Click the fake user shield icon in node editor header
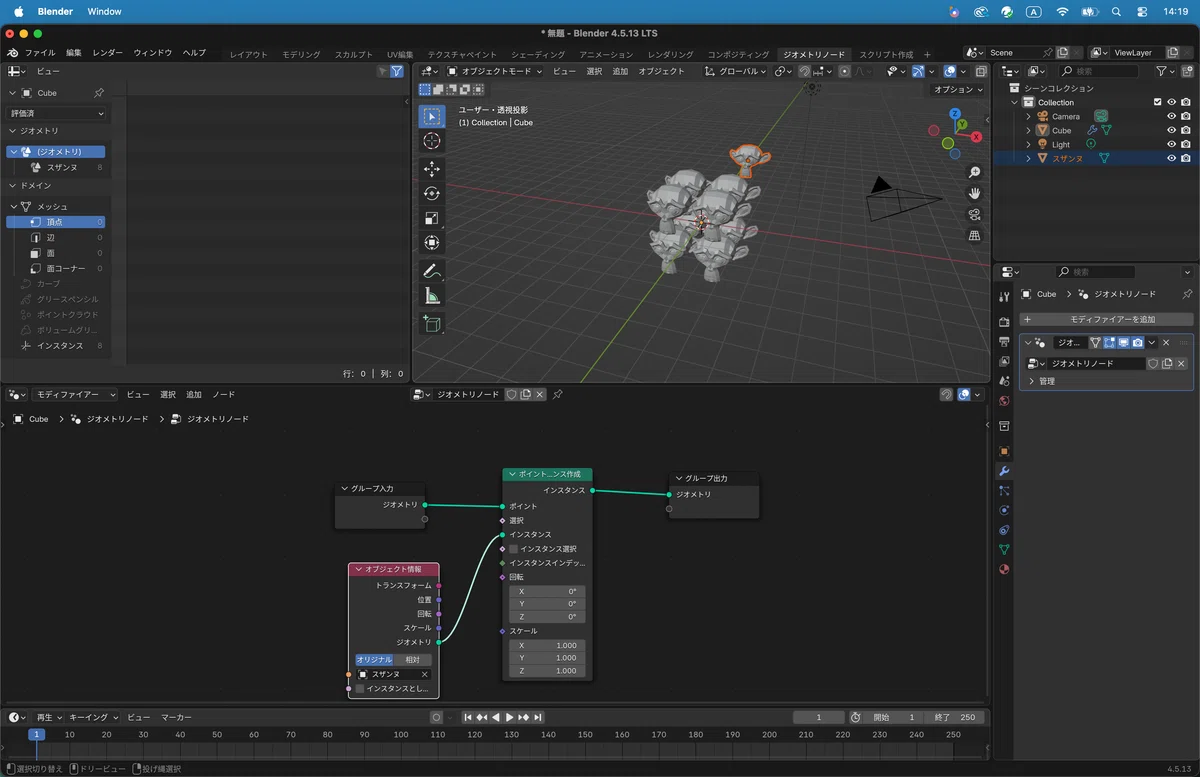The height and width of the screenshot is (777, 1200). (512, 395)
